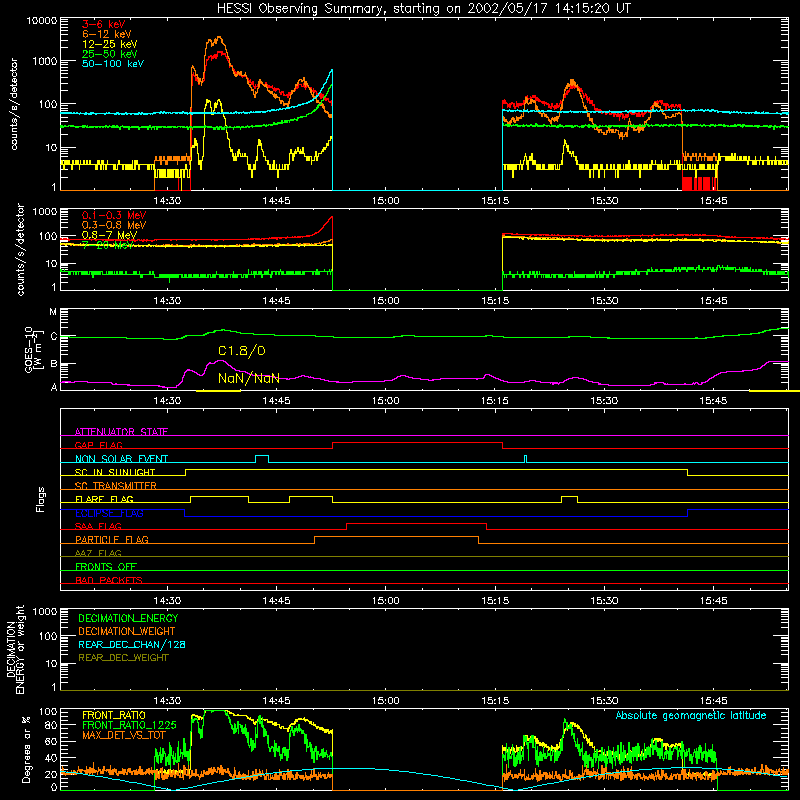The width and height of the screenshot is (800, 800).
Task: Click the raised PARTICLE_FLAG segment
Action: click(396, 537)
